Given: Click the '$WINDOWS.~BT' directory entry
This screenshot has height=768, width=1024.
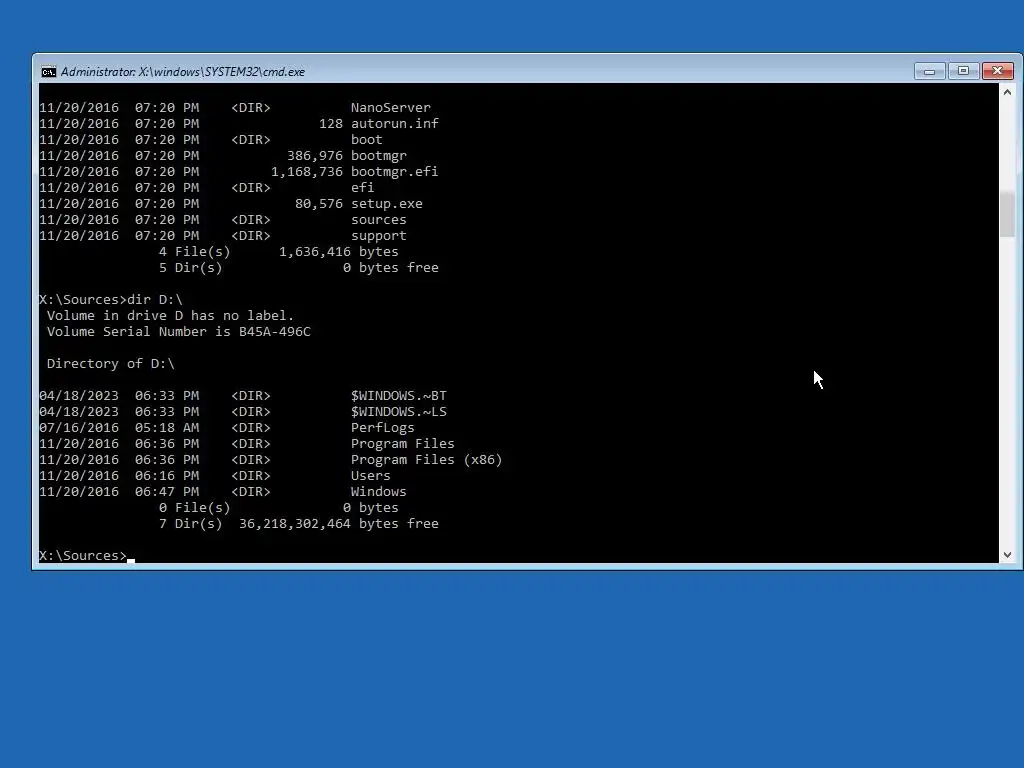Looking at the screenshot, I should 398,396.
